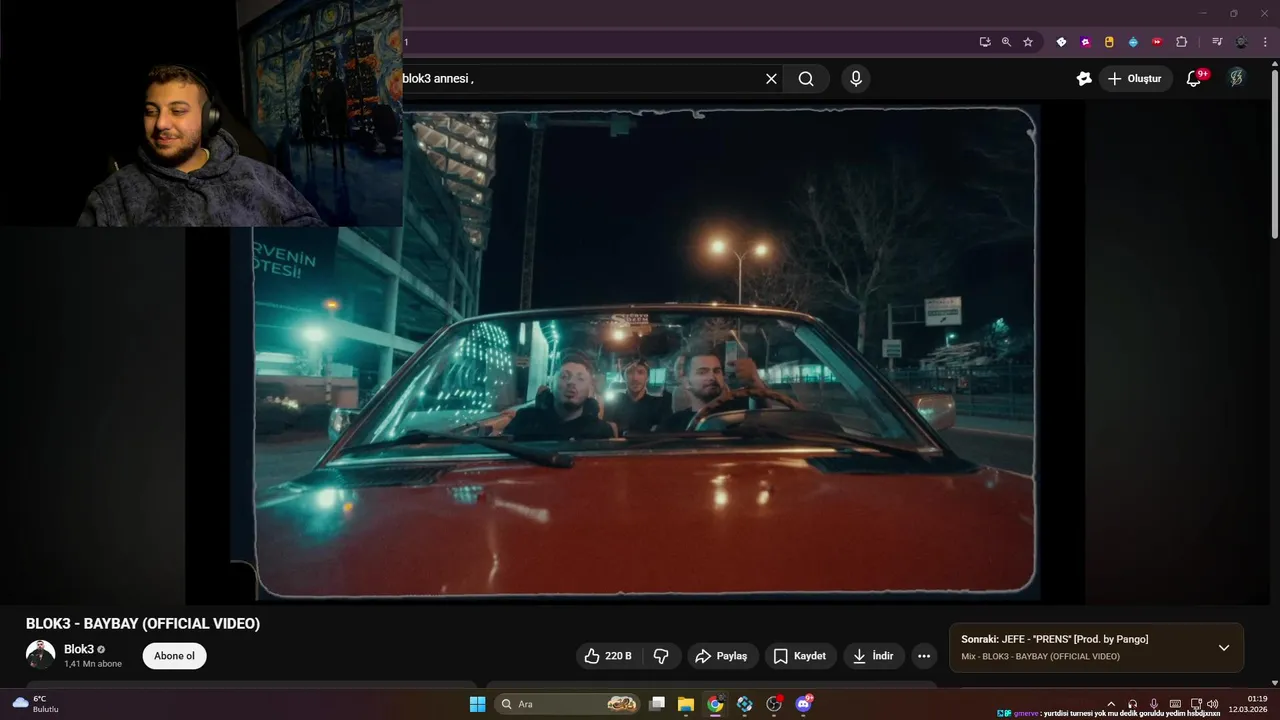Open the zoom magnifier in address bar

(x=1006, y=42)
